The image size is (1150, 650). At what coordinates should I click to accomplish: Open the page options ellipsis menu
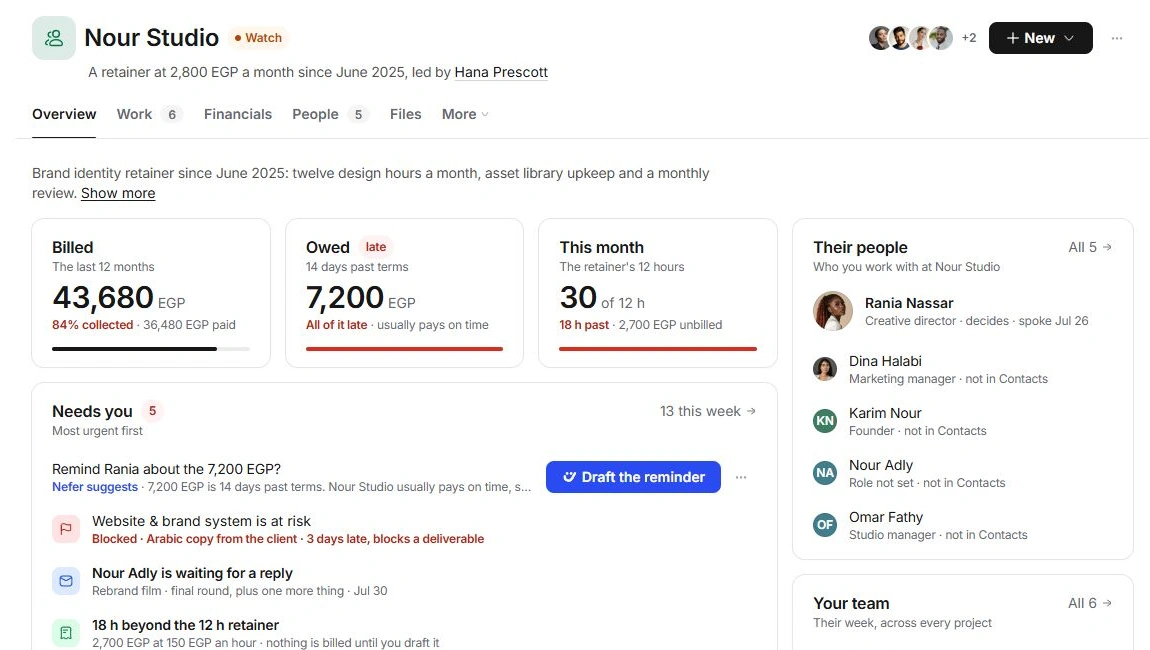tap(1116, 38)
